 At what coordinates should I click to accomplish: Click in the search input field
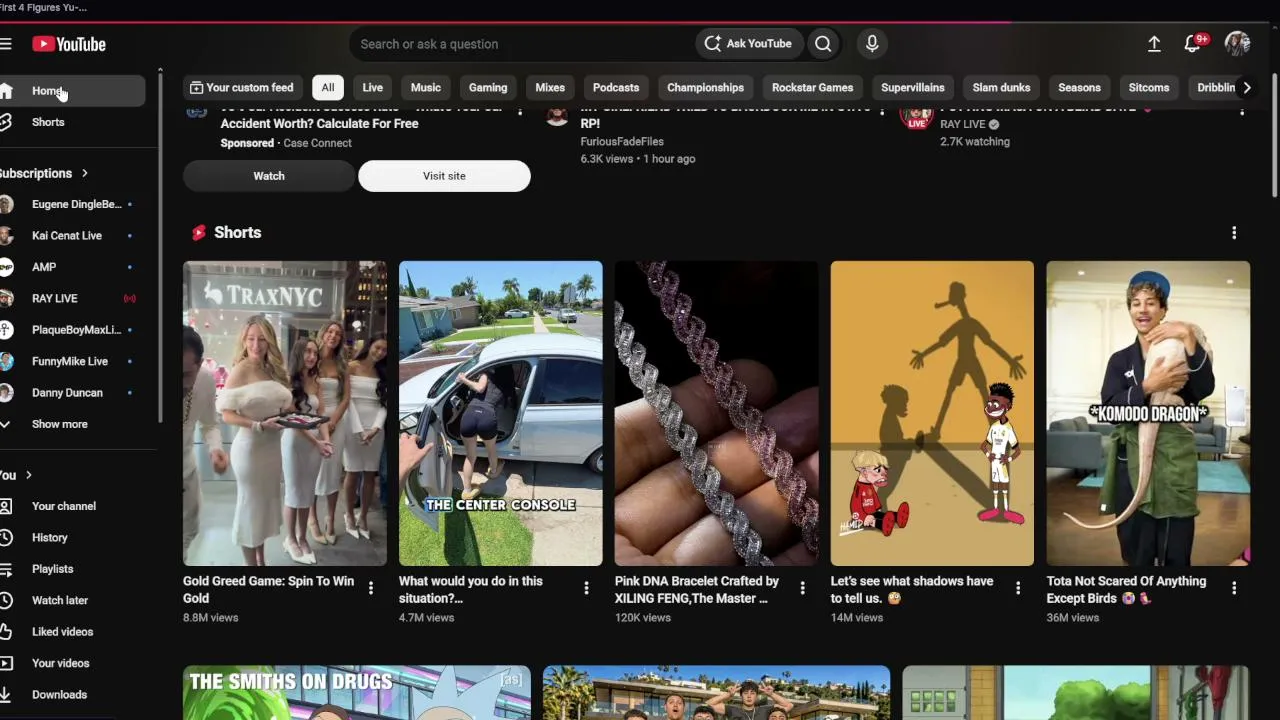pyautogui.click(x=522, y=44)
